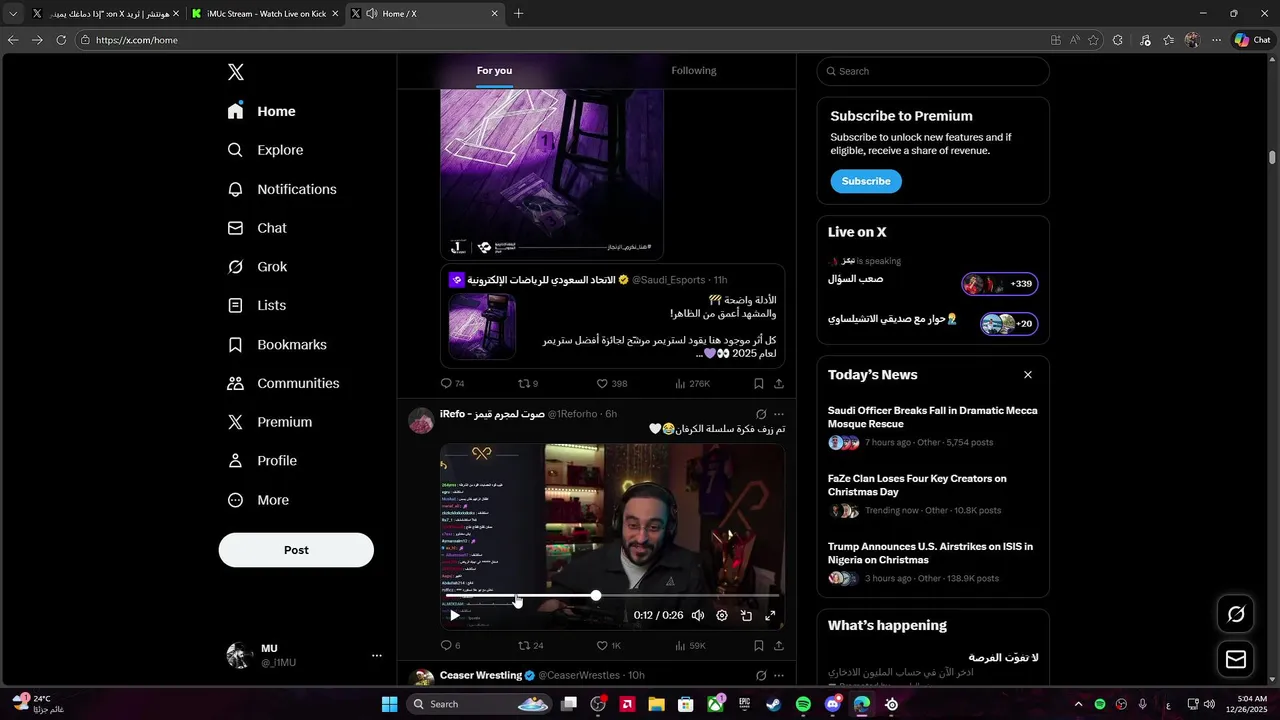Open Trump Announces U.S. Airstrikes news
Screen dimensions: 1280x720
(933, 562)
